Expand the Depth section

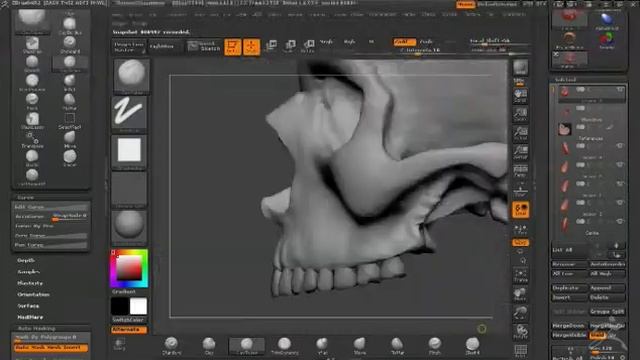26,260
